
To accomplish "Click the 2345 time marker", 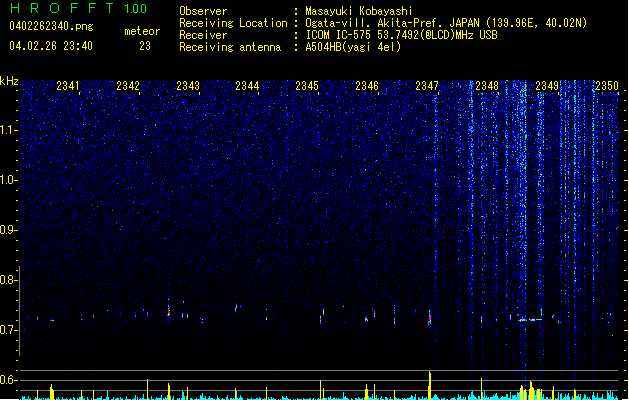I will point(307,86).
